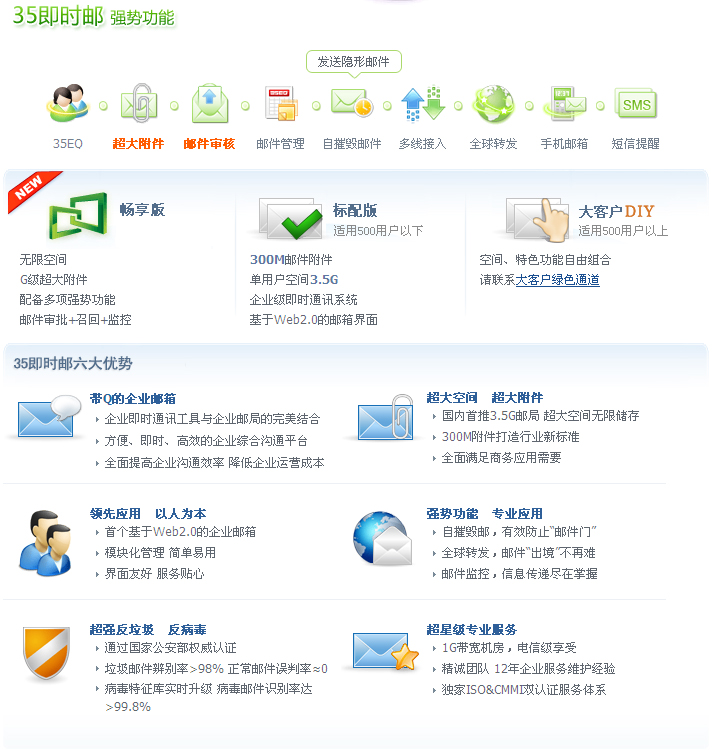Click the 畅享版 green logo
This screenshot has height=750, width=715.
pos(78,216)
